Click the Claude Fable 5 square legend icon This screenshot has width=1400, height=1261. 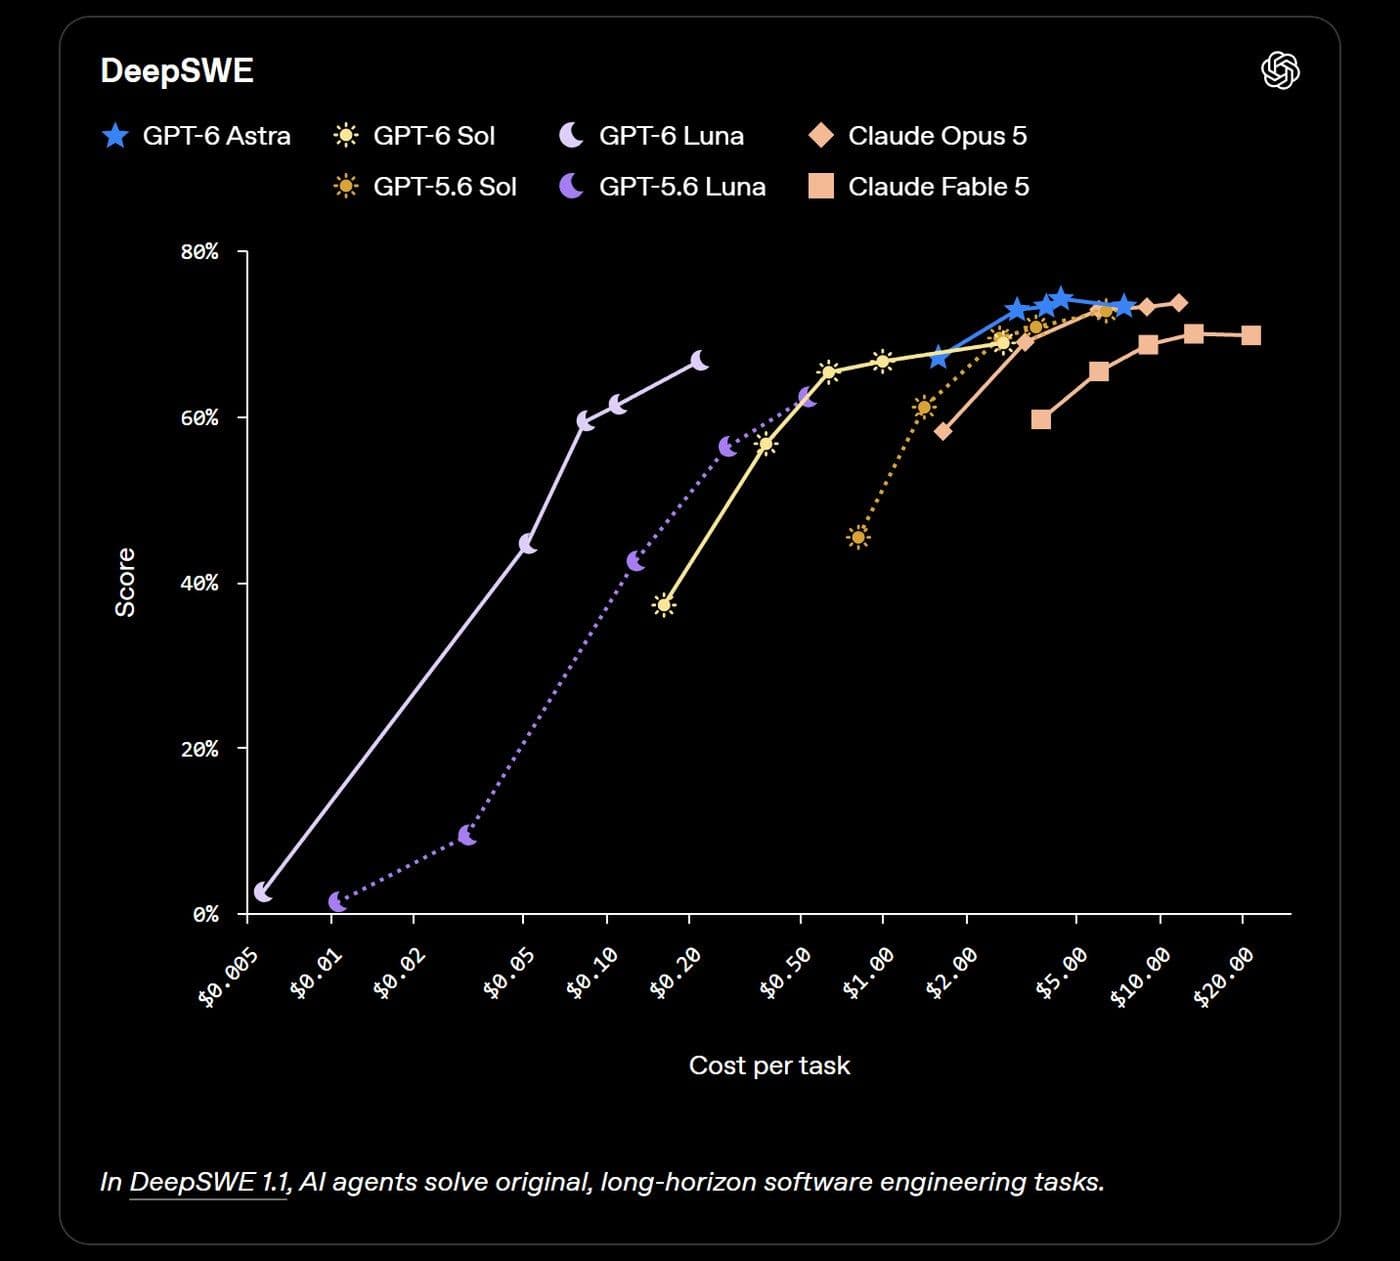(x=821, y=186)
